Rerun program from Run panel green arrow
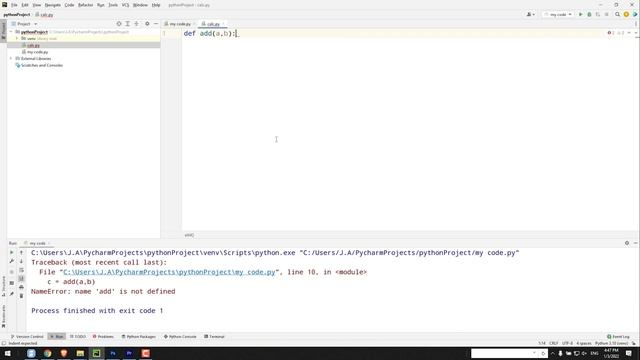The image size is (640, 360). coord(11,253)
